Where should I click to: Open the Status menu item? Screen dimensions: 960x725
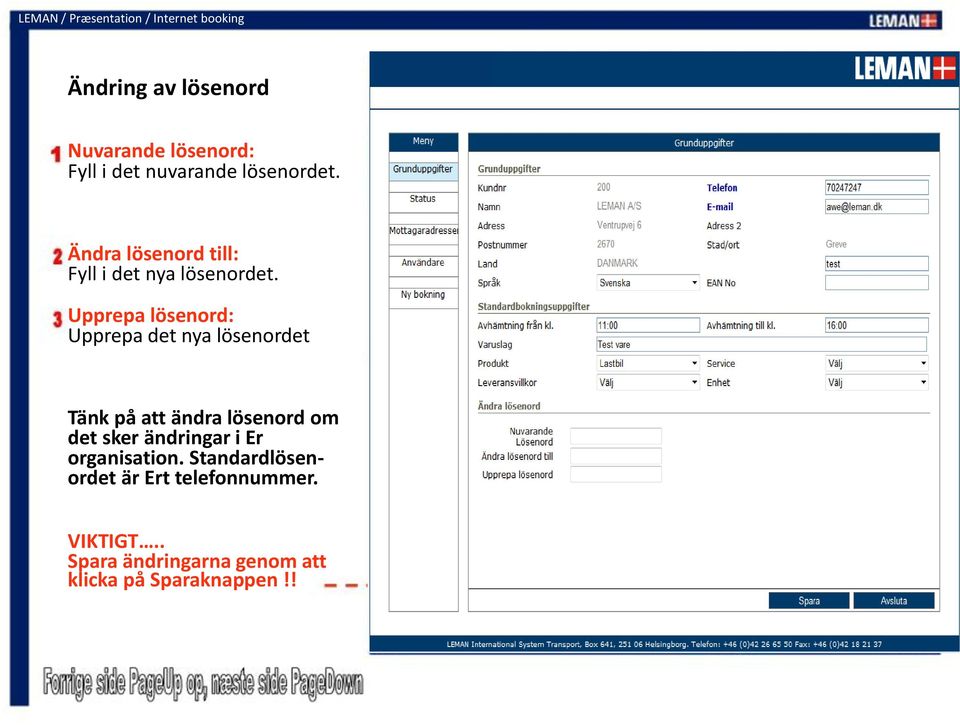[x=423, y=199]
